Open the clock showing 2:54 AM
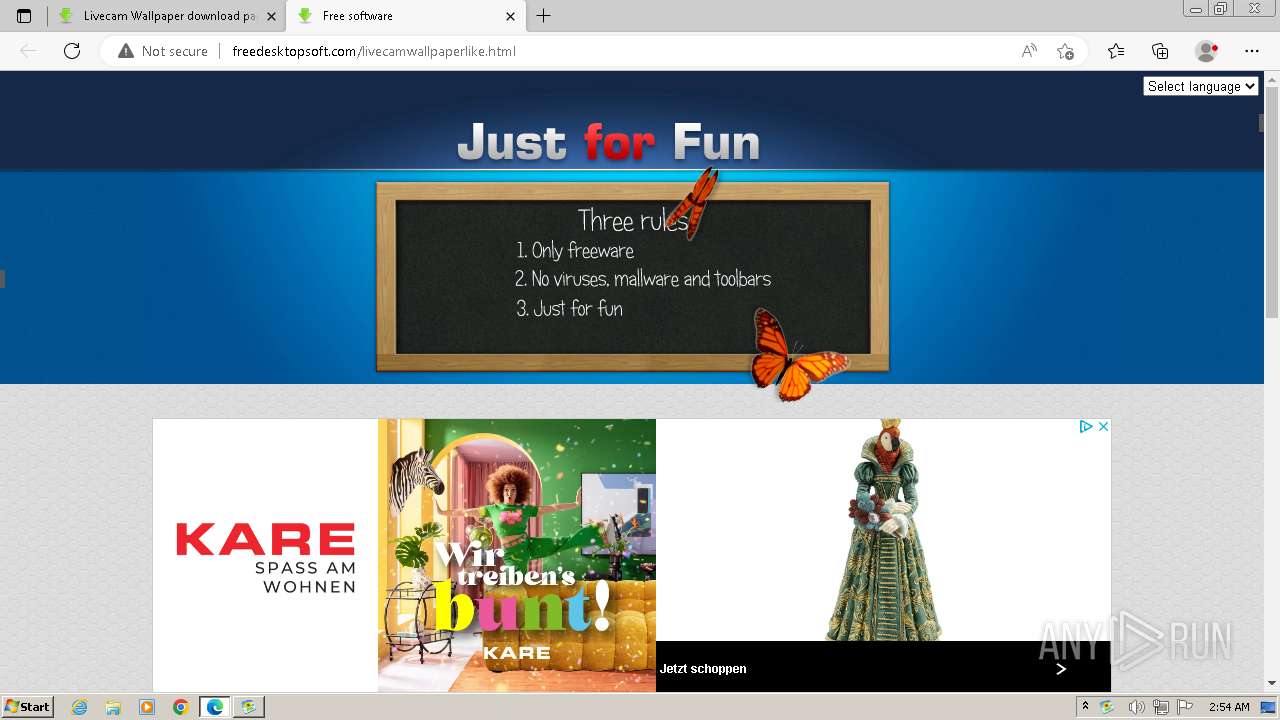This screenshot has width=1280, height=720. point(1229,707)
